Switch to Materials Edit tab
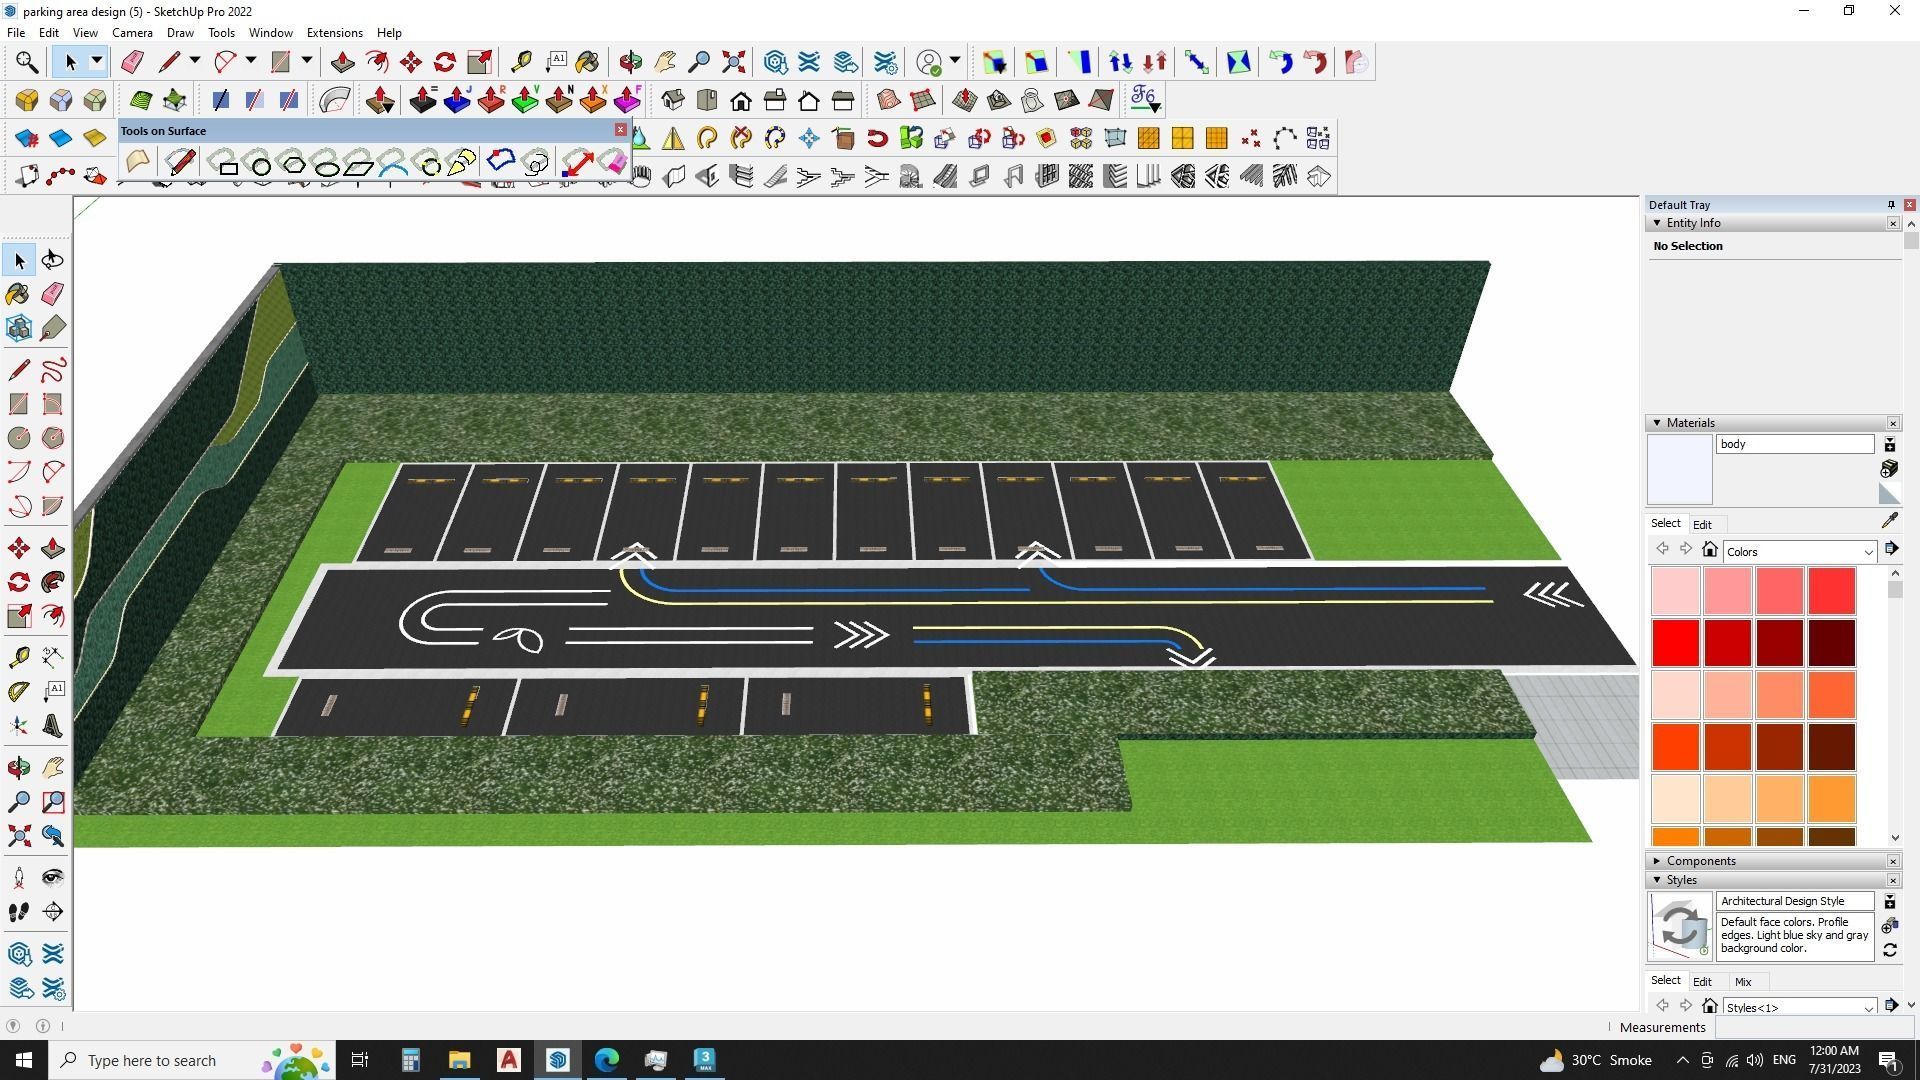Screen dimensions: 1920x1080 1702,525
